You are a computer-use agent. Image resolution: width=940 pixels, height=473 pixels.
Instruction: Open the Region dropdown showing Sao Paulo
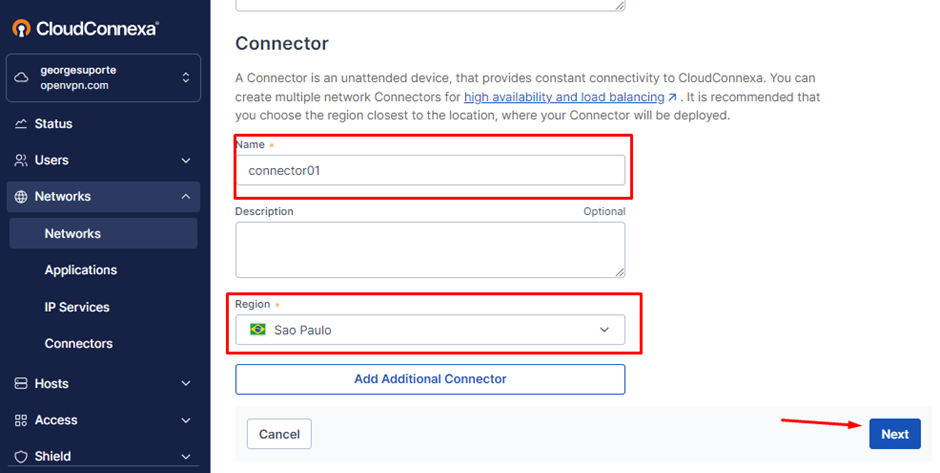(x=430, y=330)
